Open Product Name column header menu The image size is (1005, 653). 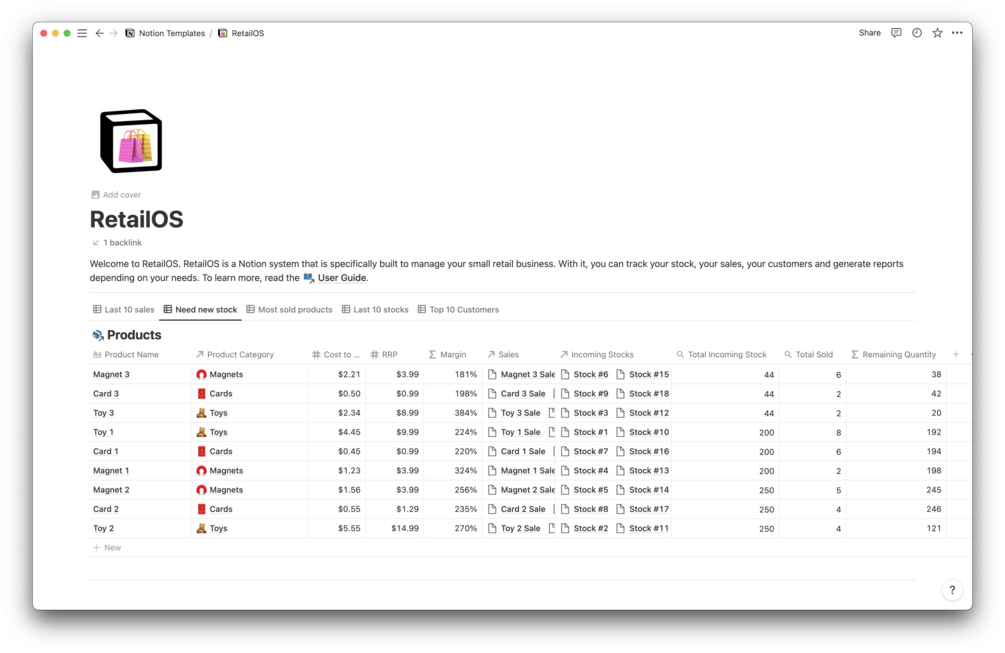tap(126, 354)
